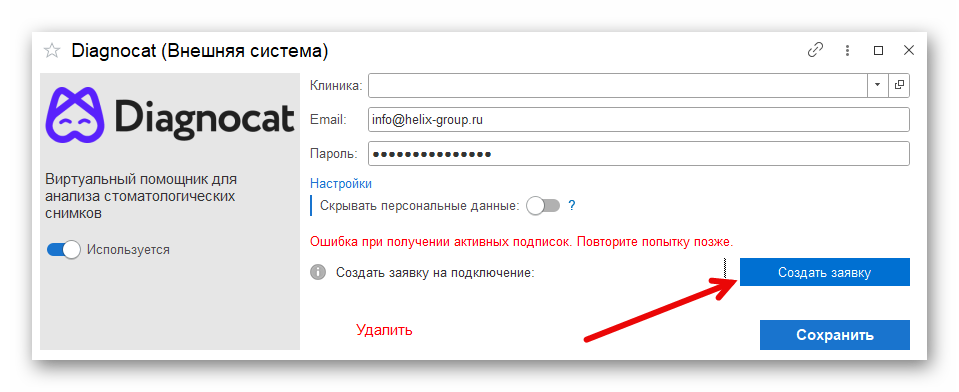Viewport: 959px width, 392px height.
Task: Click the info icon near Создать заявку
Action: click(x=318, y=272)
